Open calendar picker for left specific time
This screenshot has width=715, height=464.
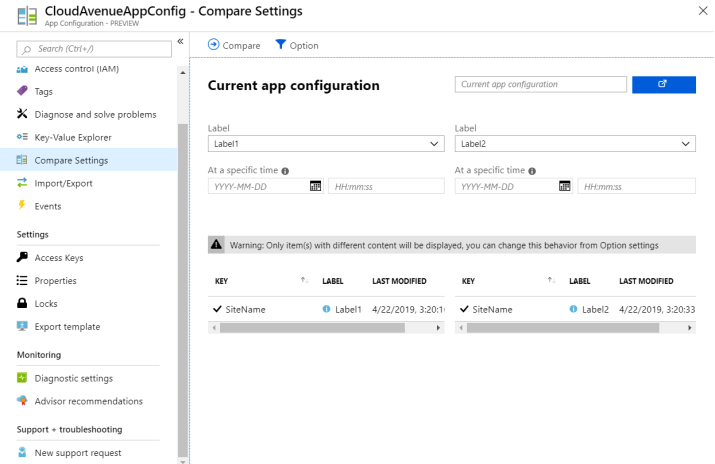pos(315,186)
